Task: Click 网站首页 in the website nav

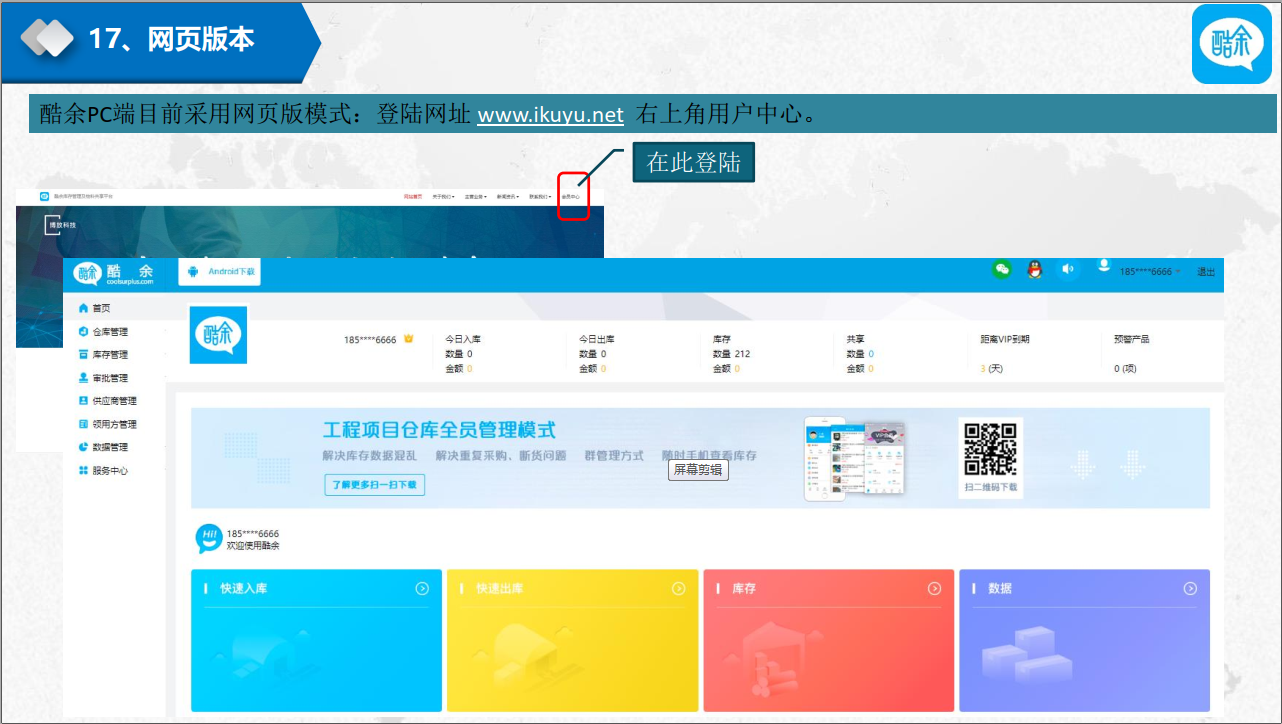Action: pyautogui.click(x=413, y=197)
